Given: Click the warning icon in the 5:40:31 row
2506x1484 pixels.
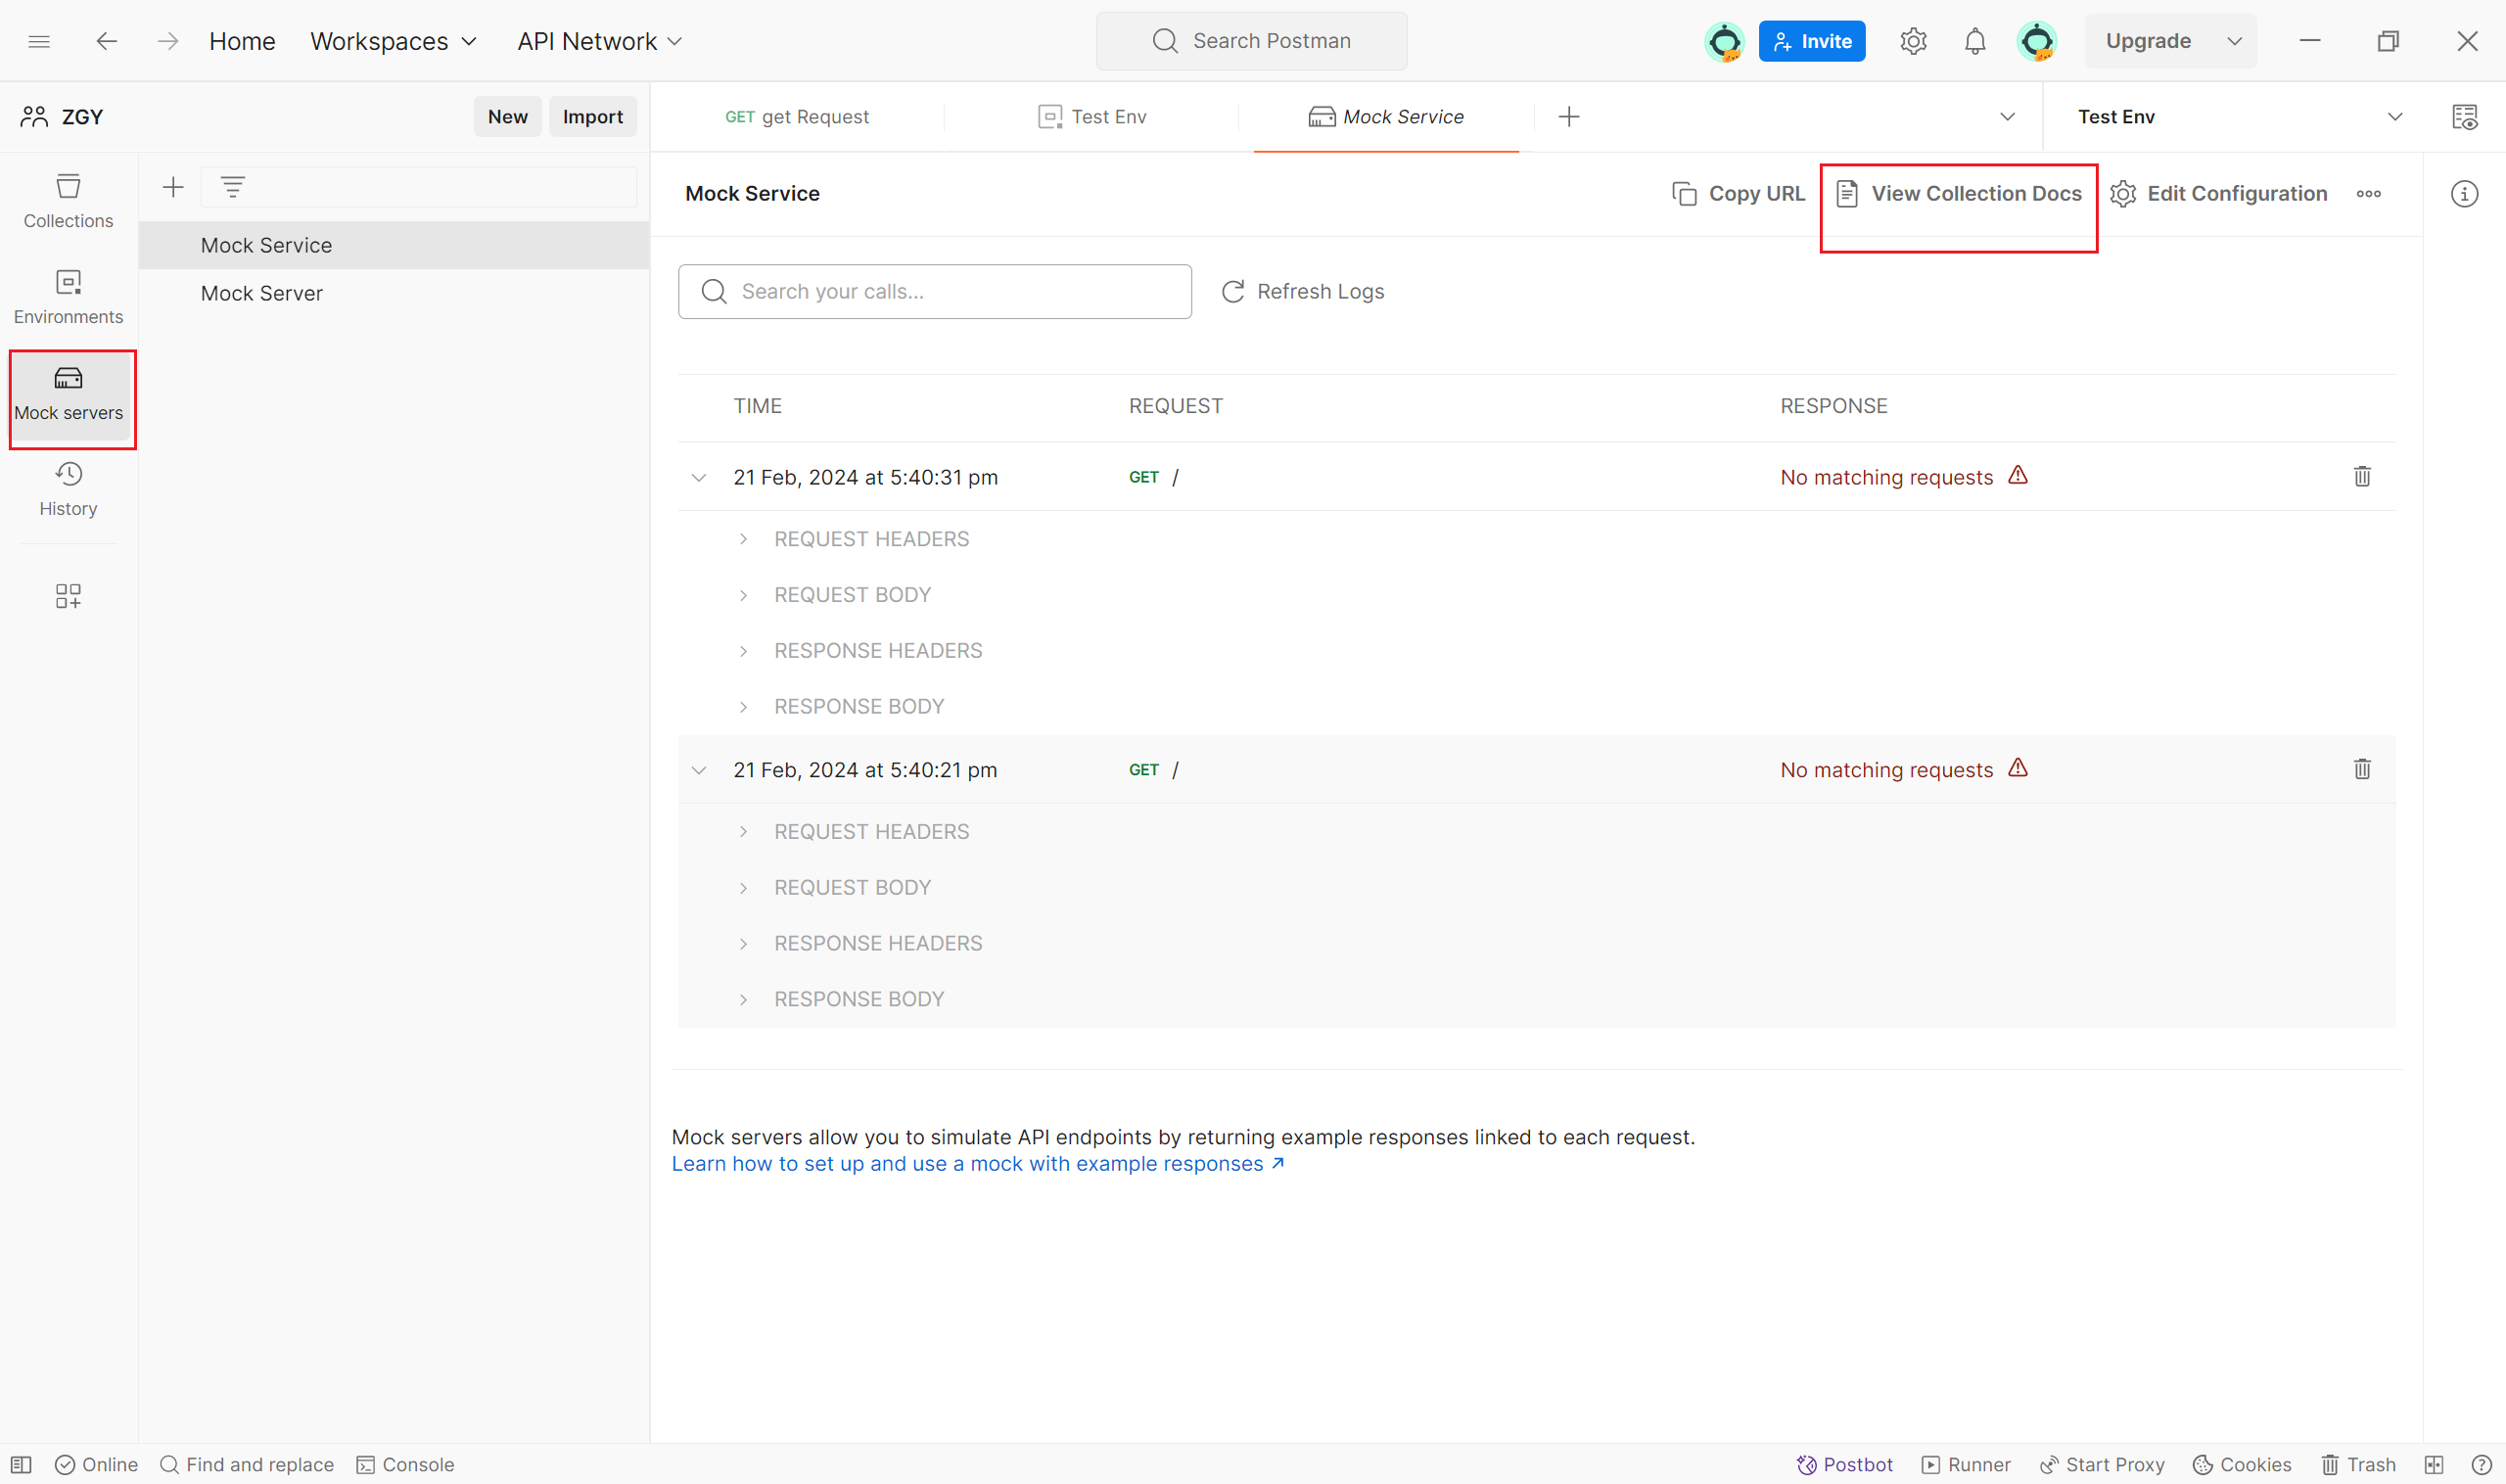Looking at the screenshot, I should click(x=2018, y=475).
